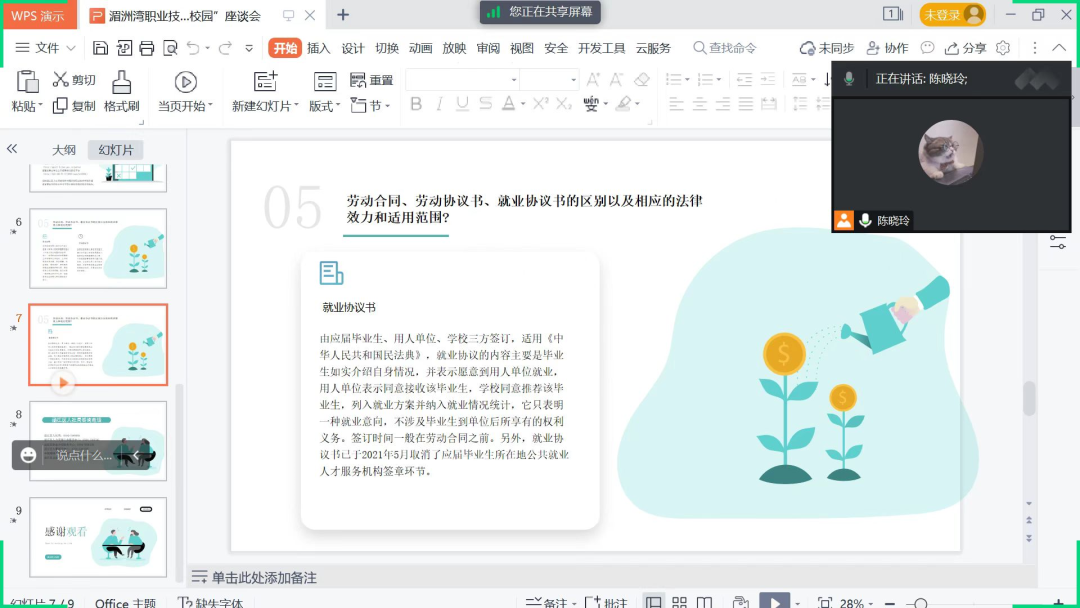Screen dimensions: 1080x608
Task: Open the Layout (版式) dropdown
Action: (324, 106)
